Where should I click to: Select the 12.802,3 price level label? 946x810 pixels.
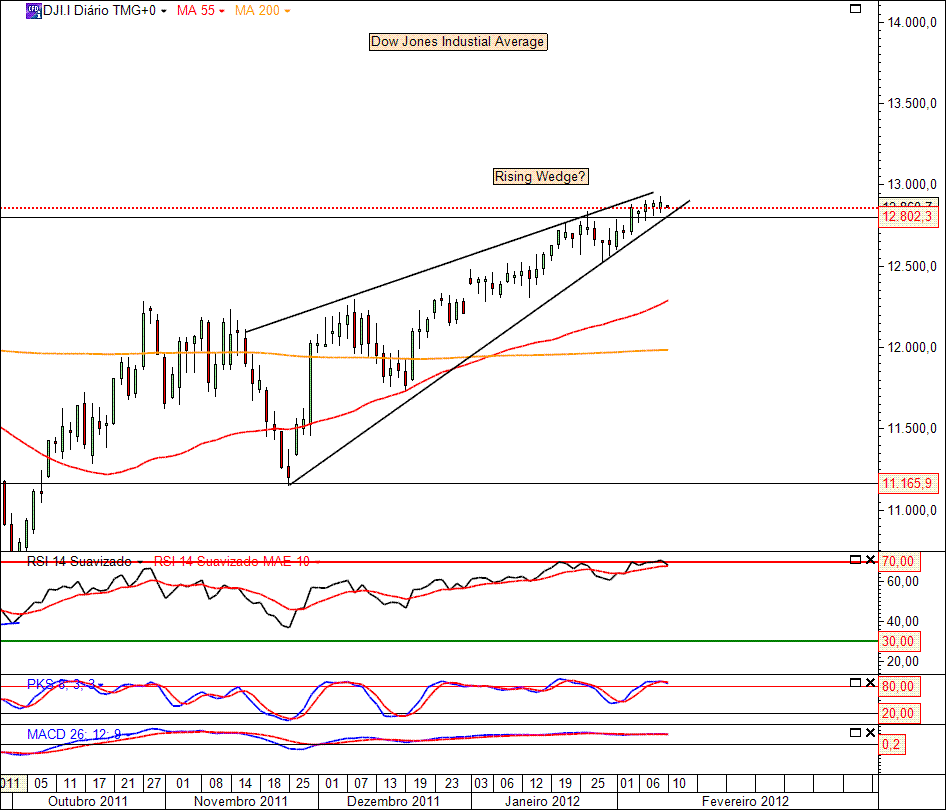pos(908,217)
